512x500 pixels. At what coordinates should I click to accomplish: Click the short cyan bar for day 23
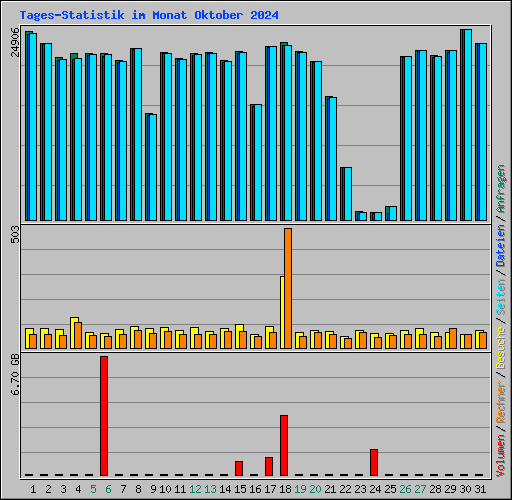click(x=363, y=217)
